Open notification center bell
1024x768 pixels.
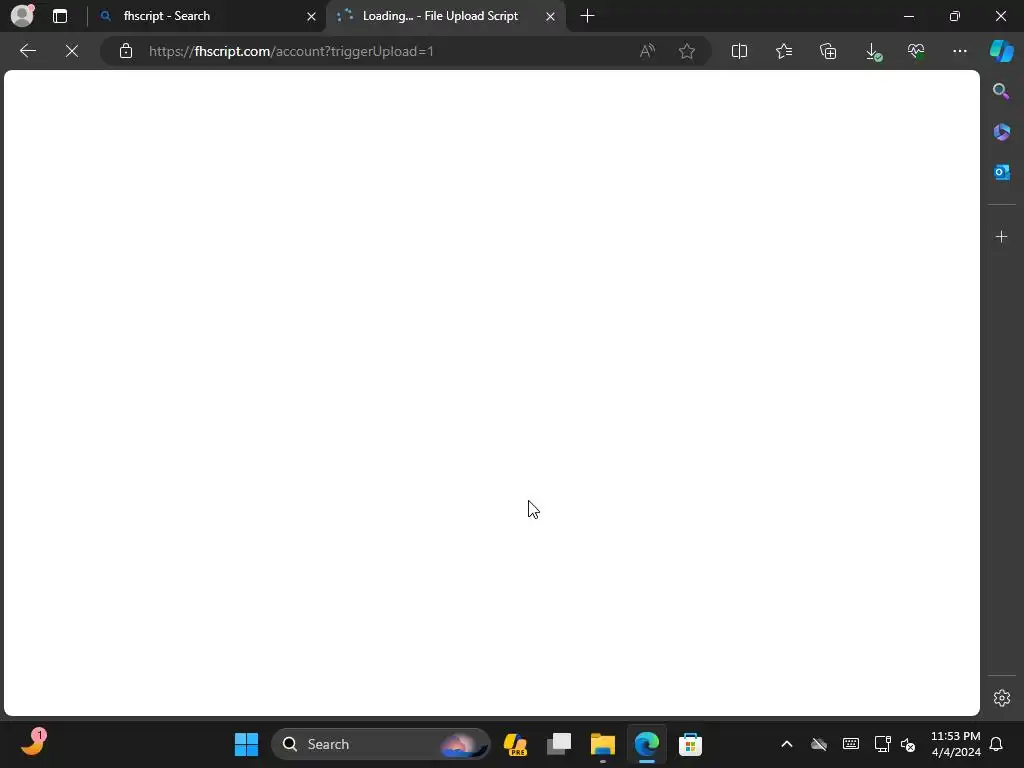(996, 744)
